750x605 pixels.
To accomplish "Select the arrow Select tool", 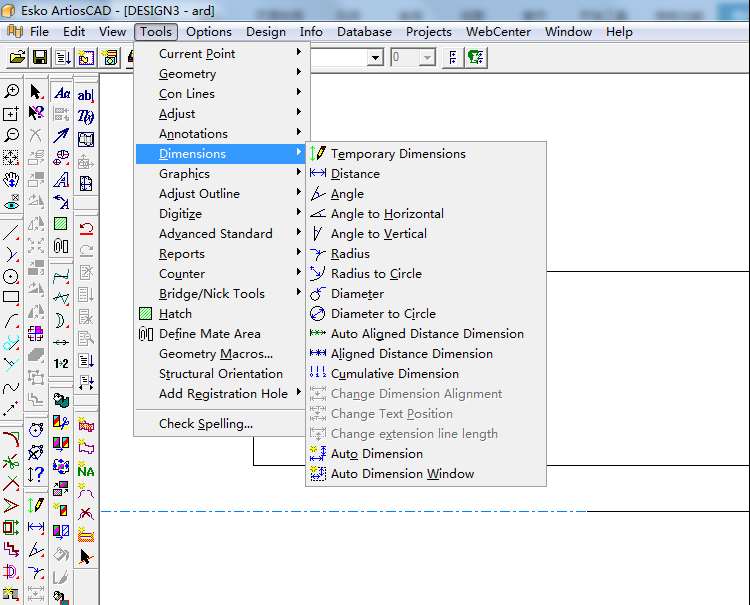I will [37, 92].
